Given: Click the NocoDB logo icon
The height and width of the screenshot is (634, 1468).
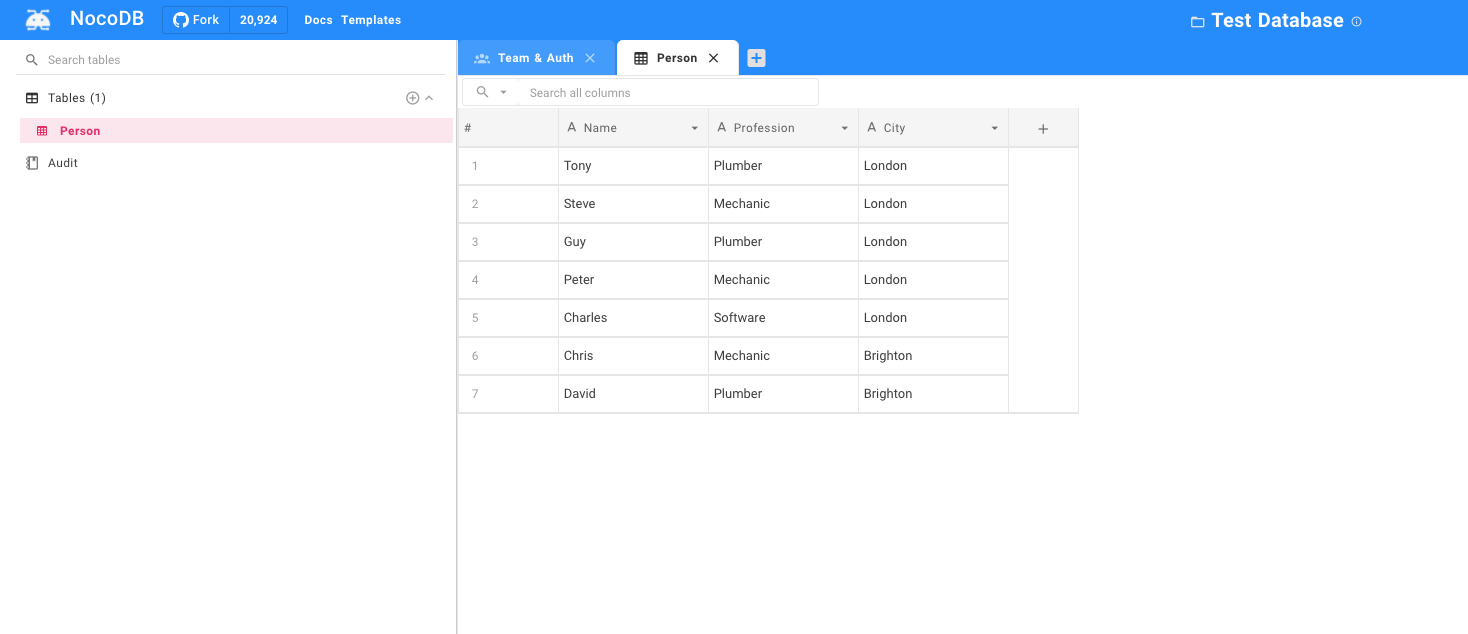Looking at the screenshot, I should pos(38,19).
